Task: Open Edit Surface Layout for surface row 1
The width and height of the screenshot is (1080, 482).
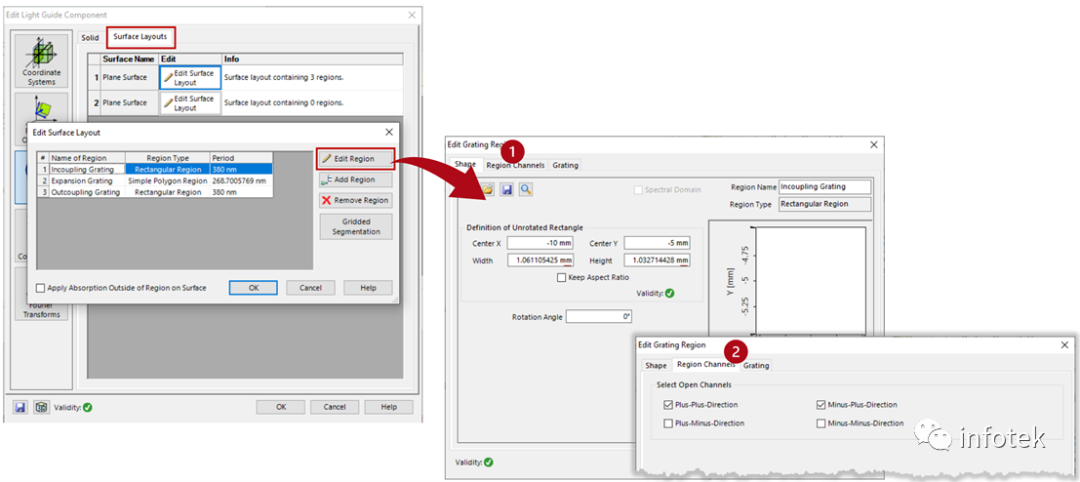Action: point(190,78)
